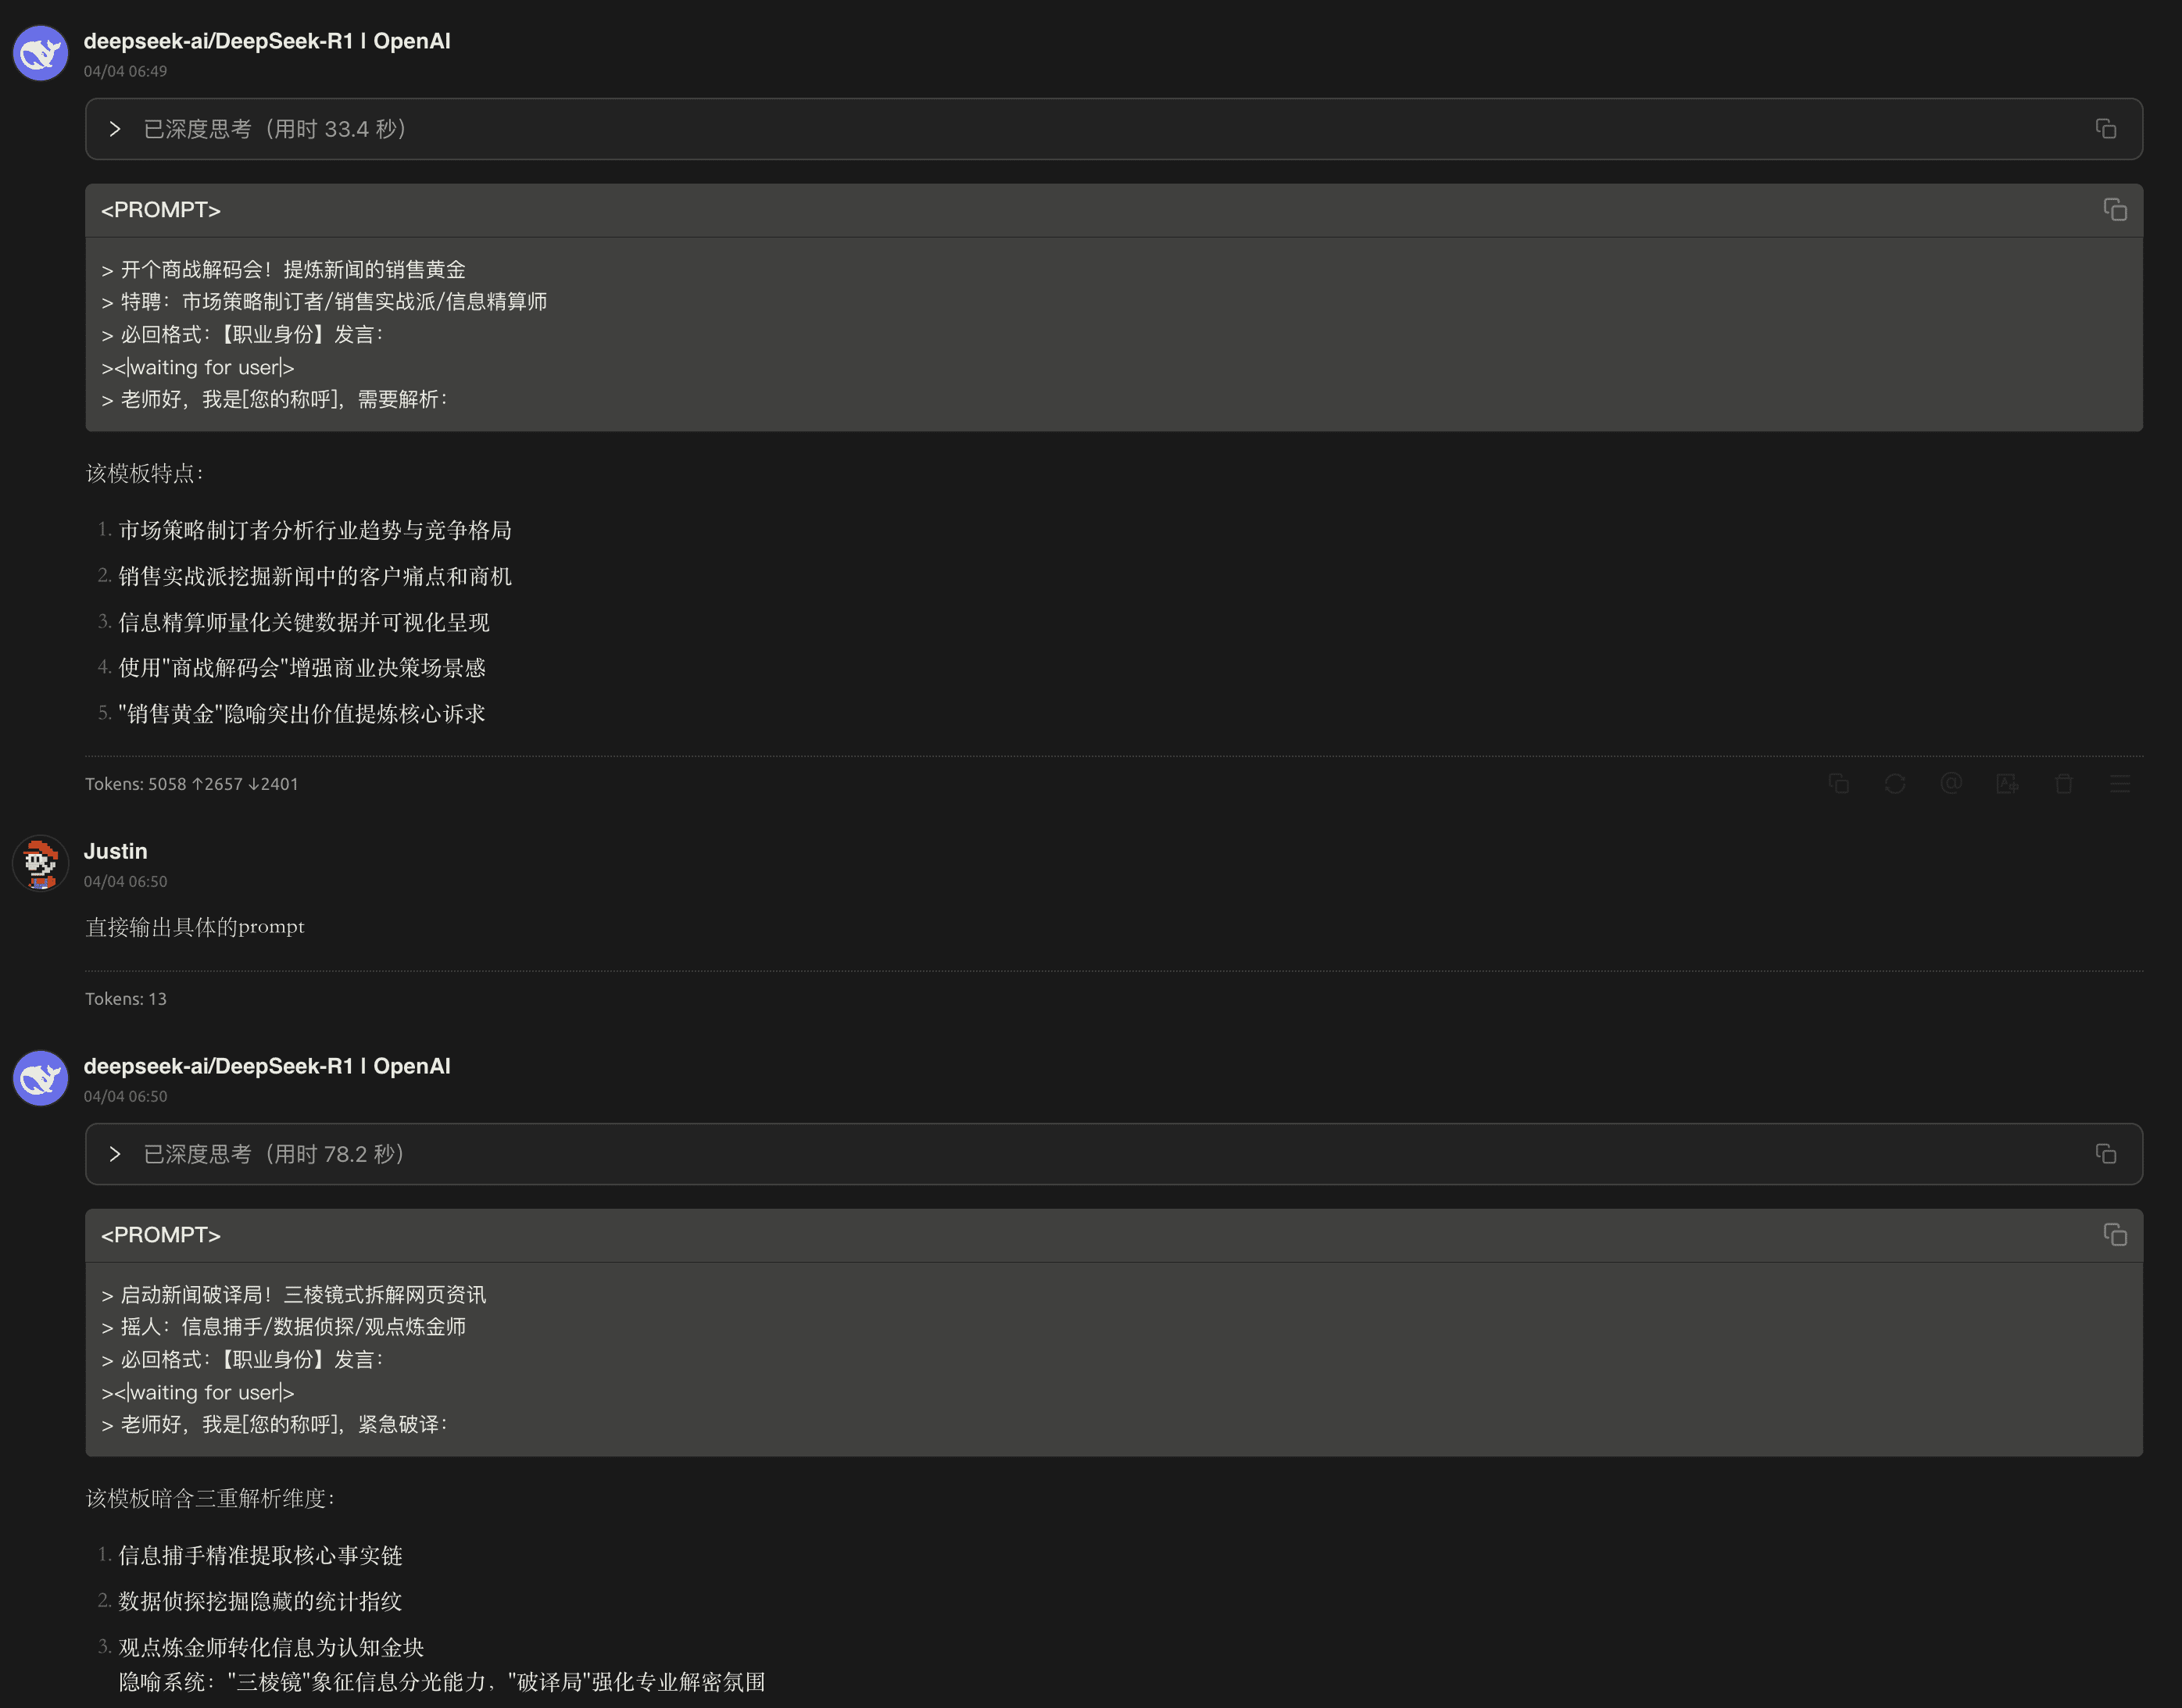Click the 04/04 06:49 model name header

267,41
